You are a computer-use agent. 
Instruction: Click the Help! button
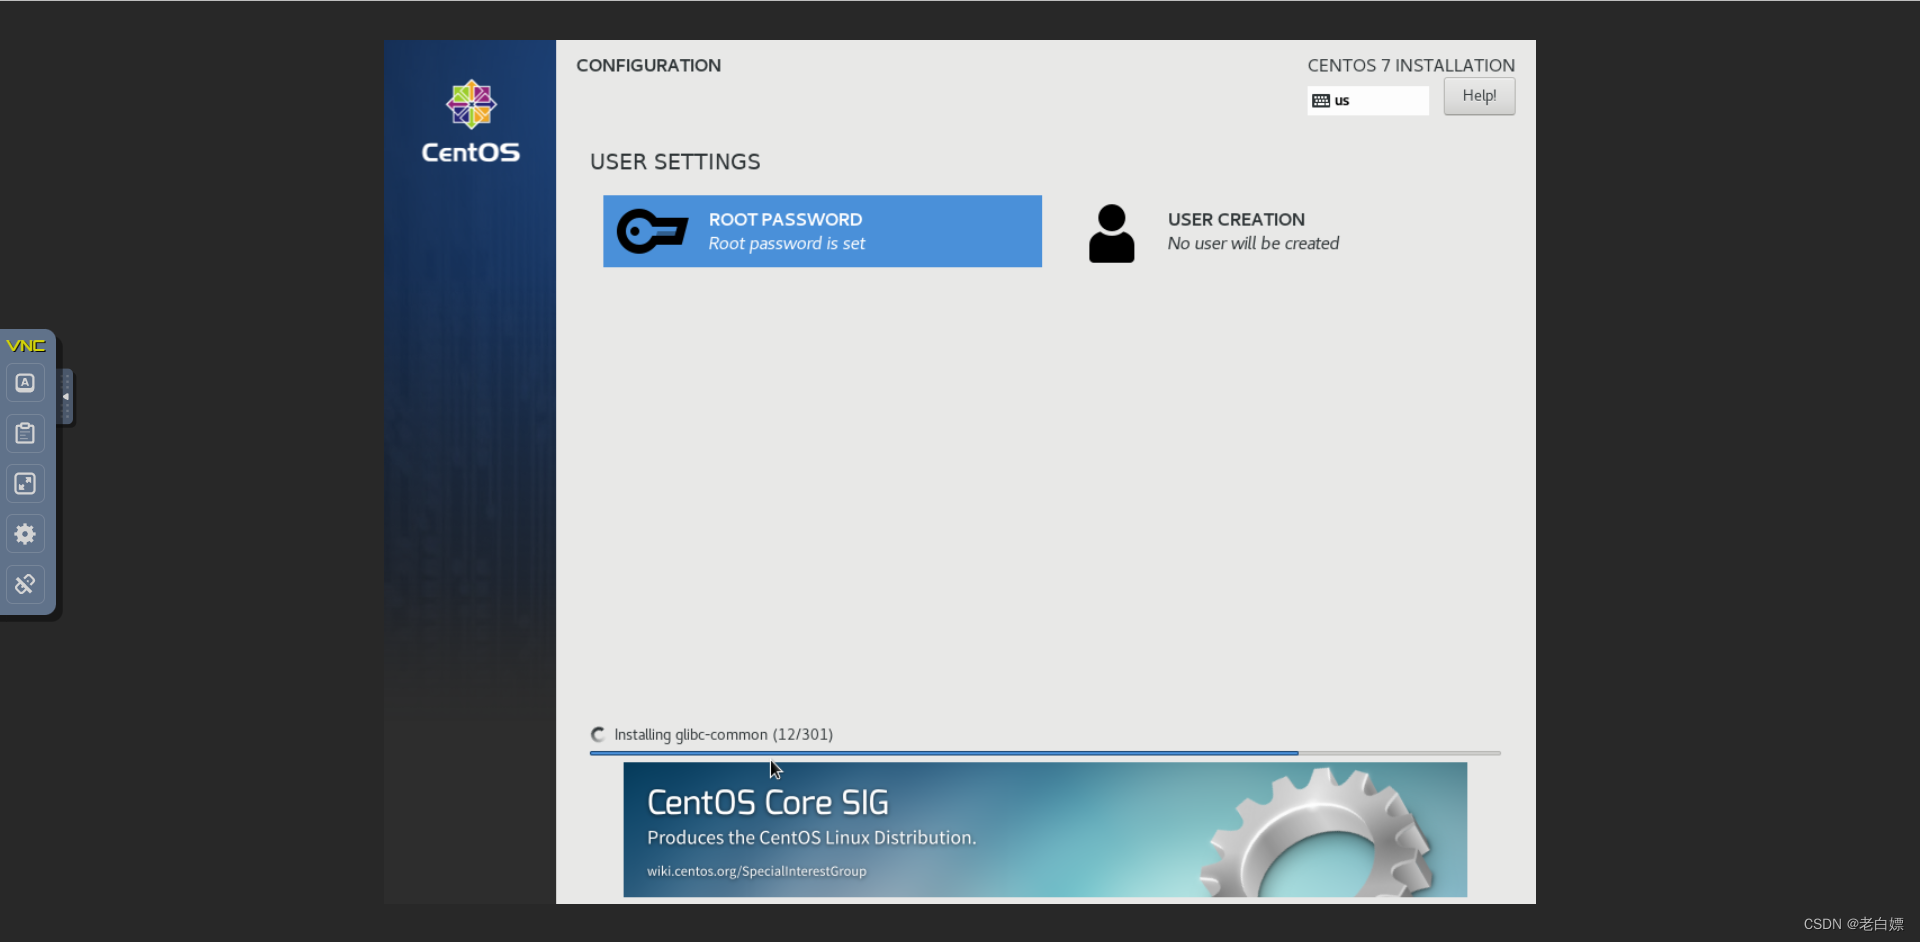click(x=1479, y=96)
